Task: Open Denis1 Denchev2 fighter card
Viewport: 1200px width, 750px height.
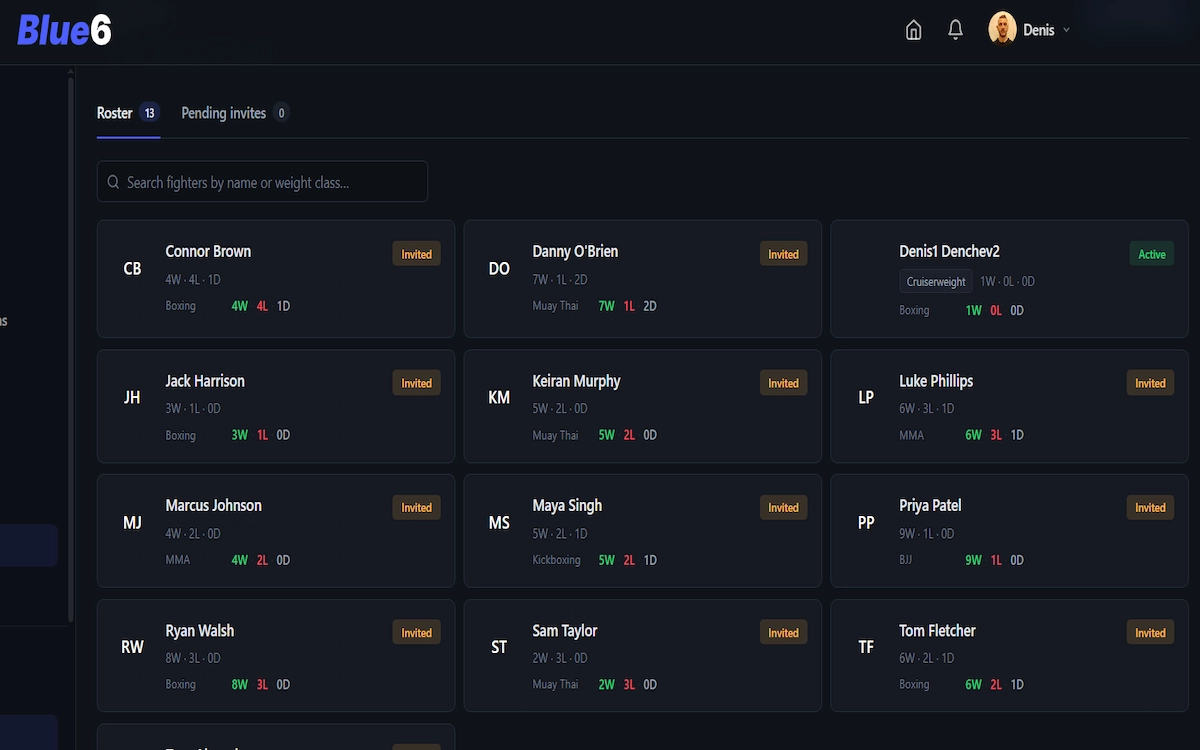Action: pos(1010,279)
